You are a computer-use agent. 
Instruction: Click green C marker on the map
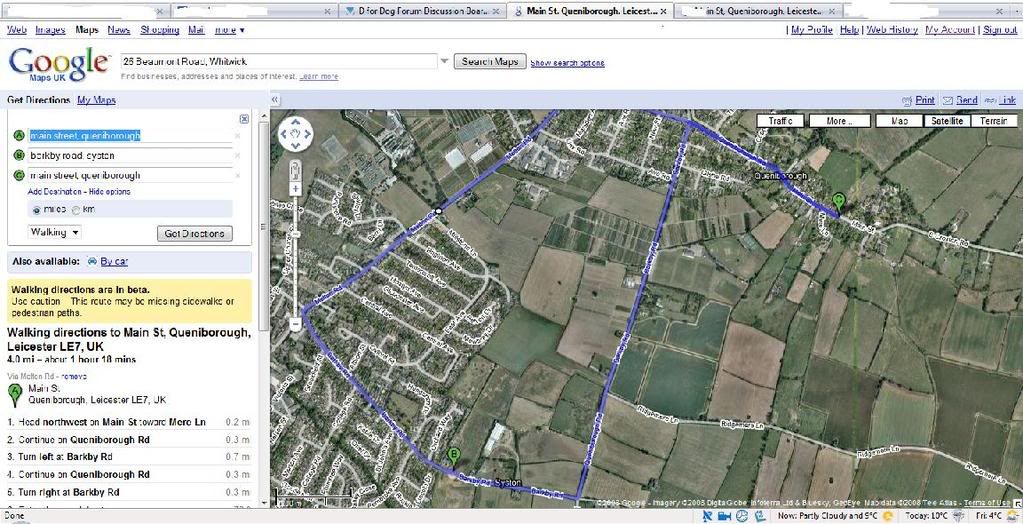point(839,202)
